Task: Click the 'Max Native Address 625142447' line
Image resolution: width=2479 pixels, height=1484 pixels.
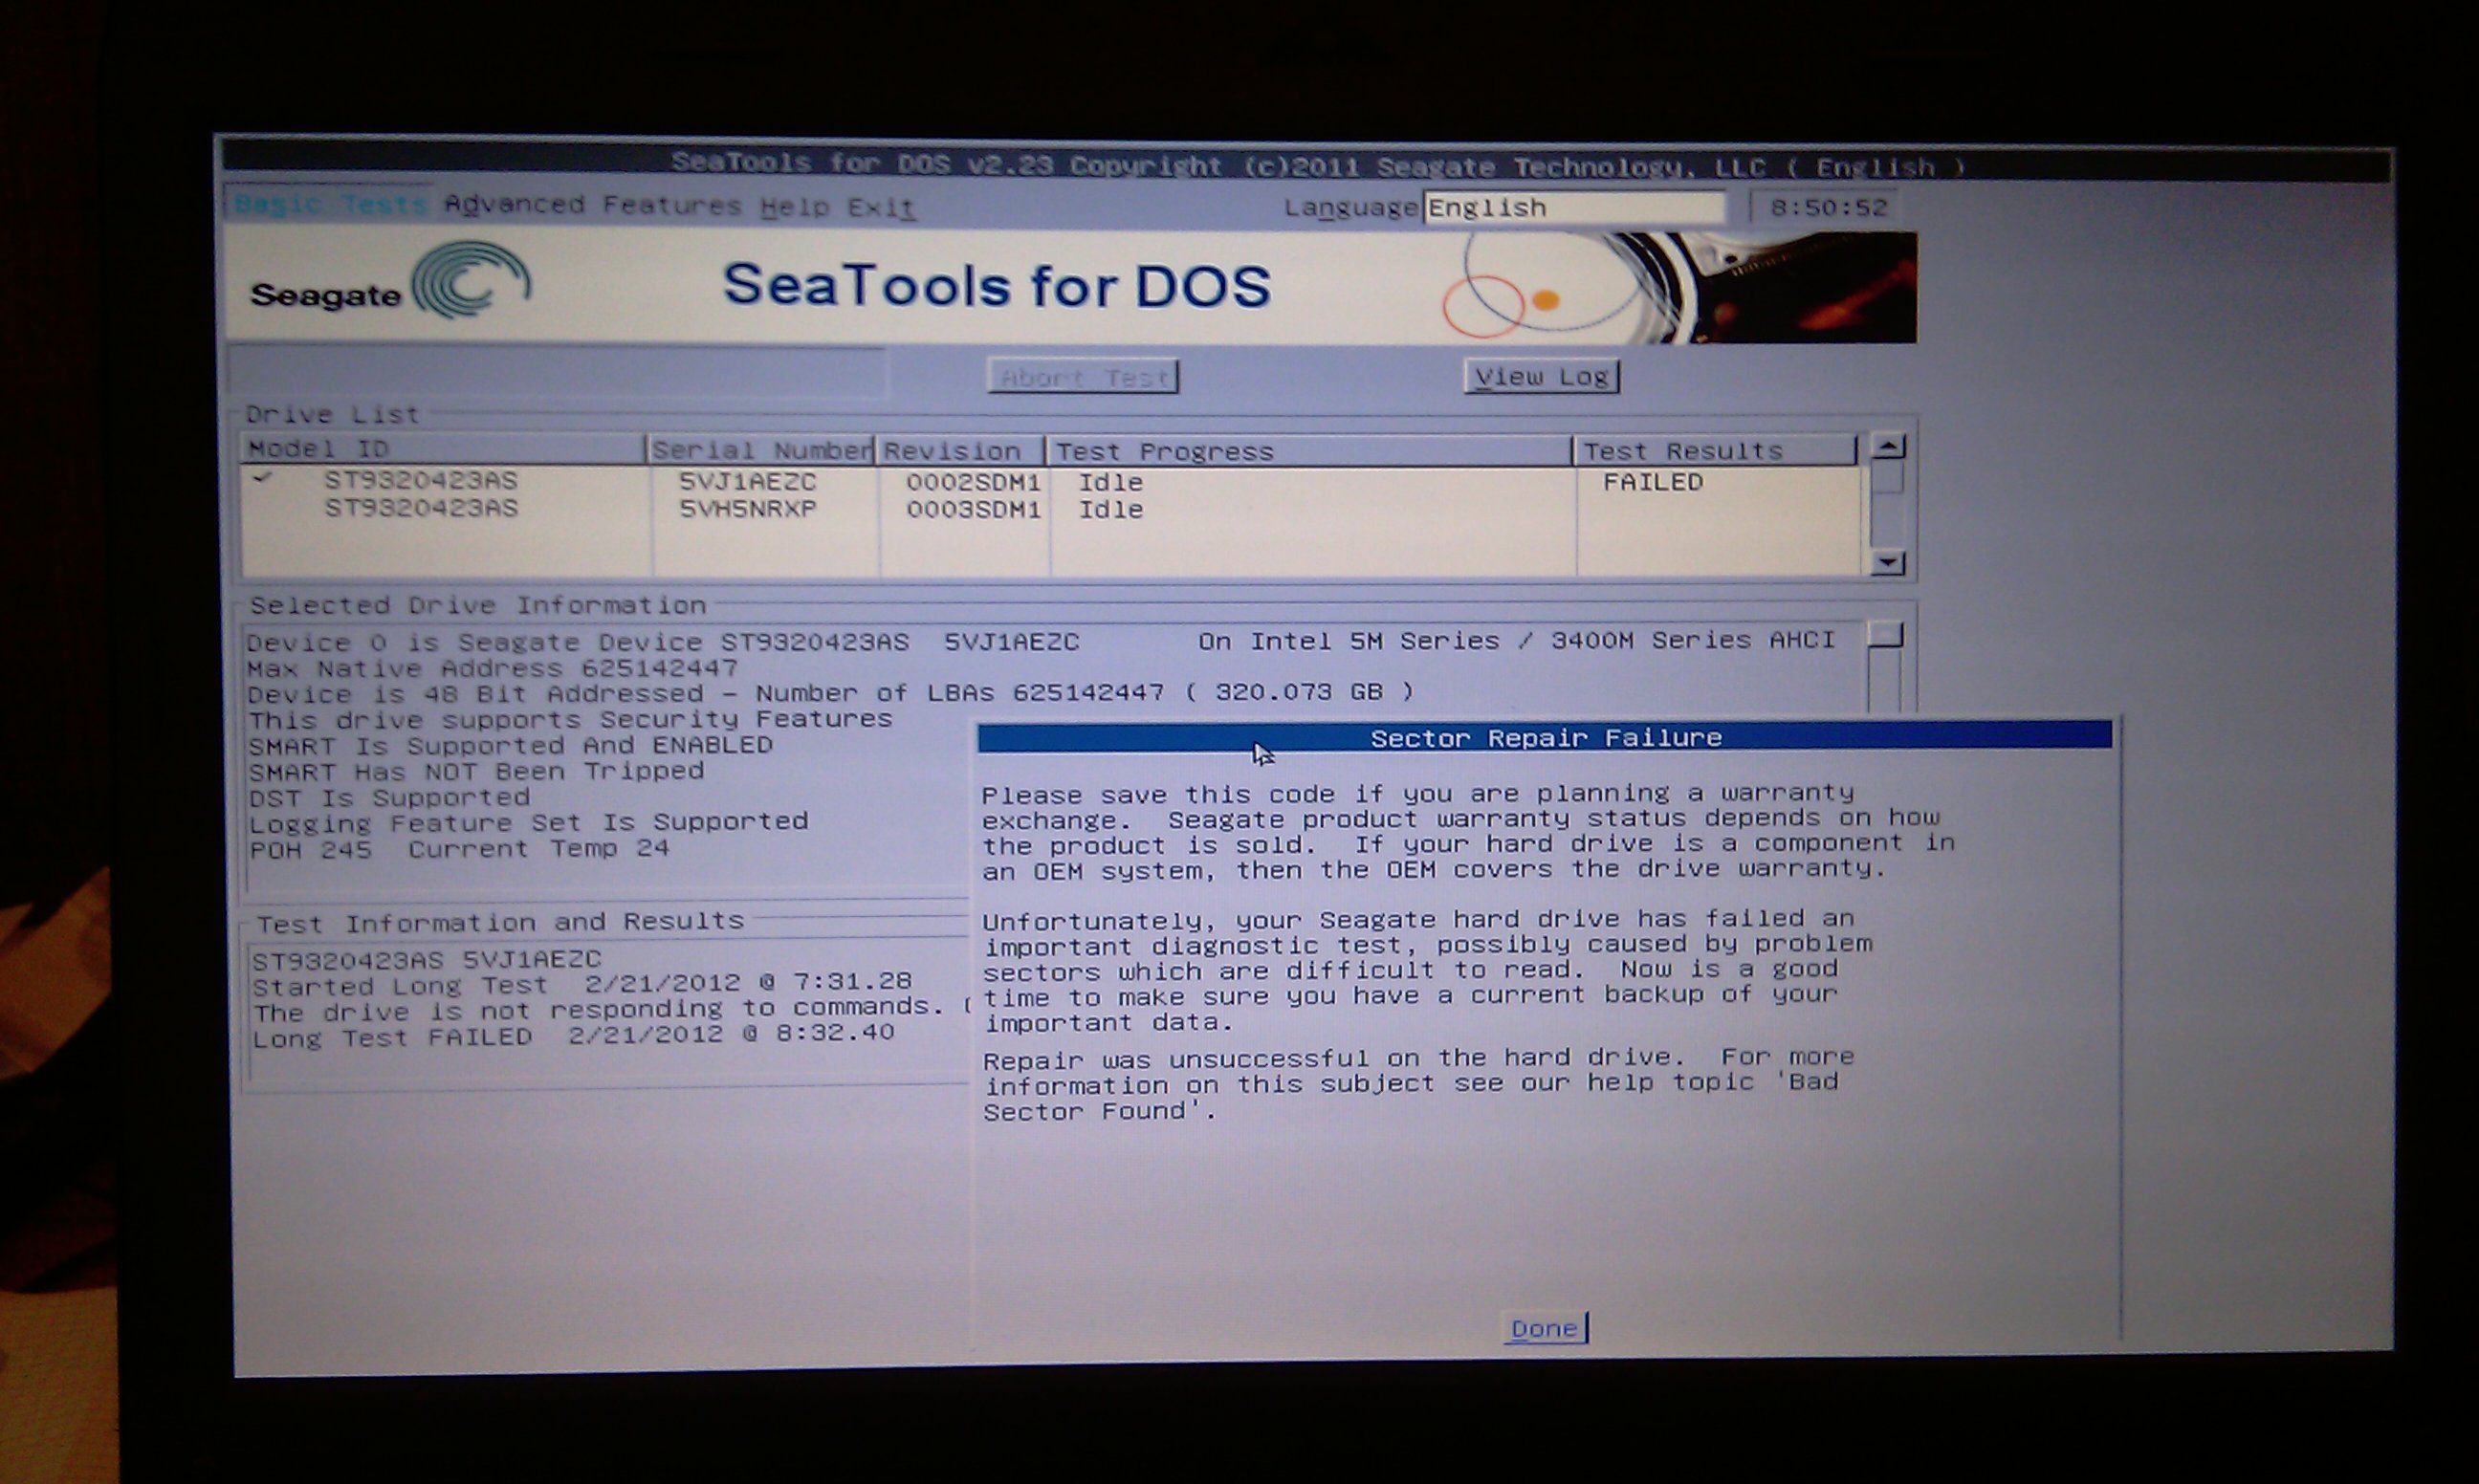Action: pyautogui.click(x=492, y=668)
